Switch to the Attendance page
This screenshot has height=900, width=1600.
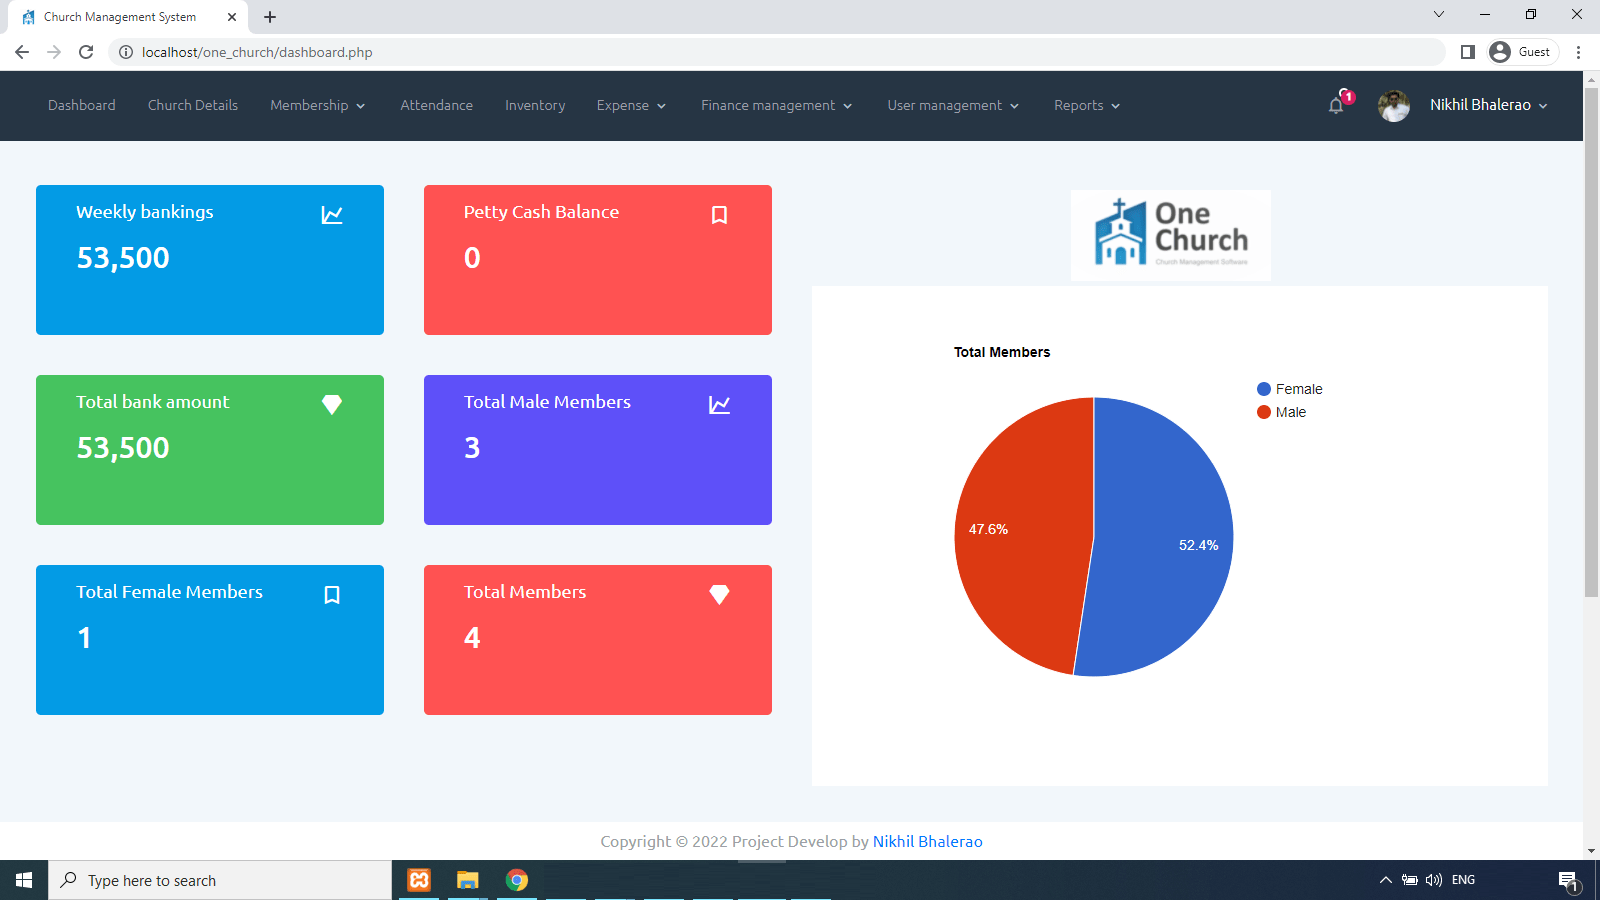tap(436, 105)
